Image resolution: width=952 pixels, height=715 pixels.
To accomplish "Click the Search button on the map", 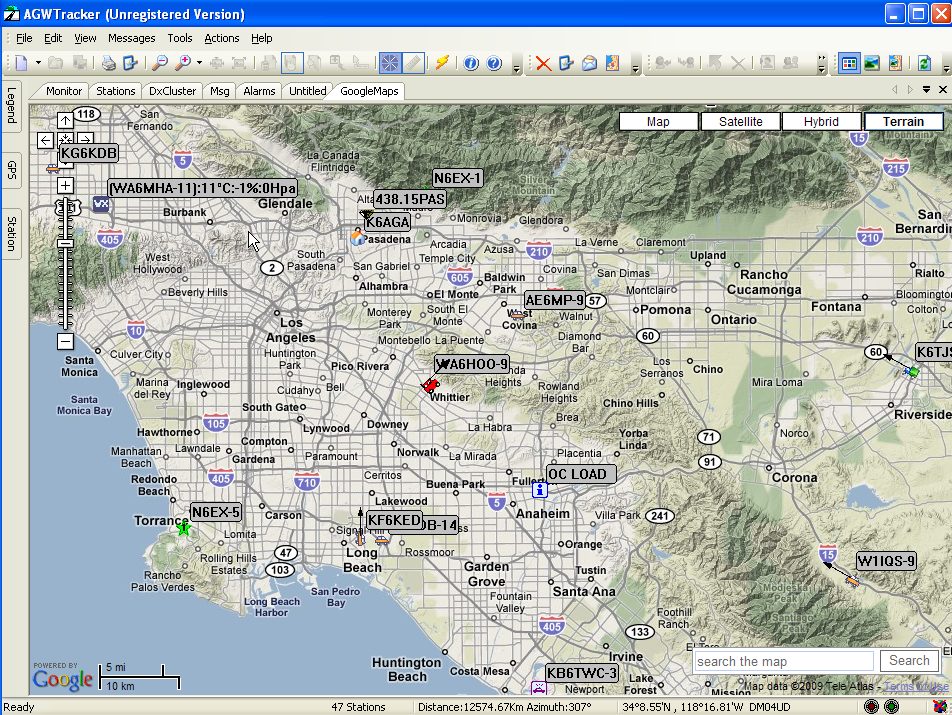I will (908, 660).
